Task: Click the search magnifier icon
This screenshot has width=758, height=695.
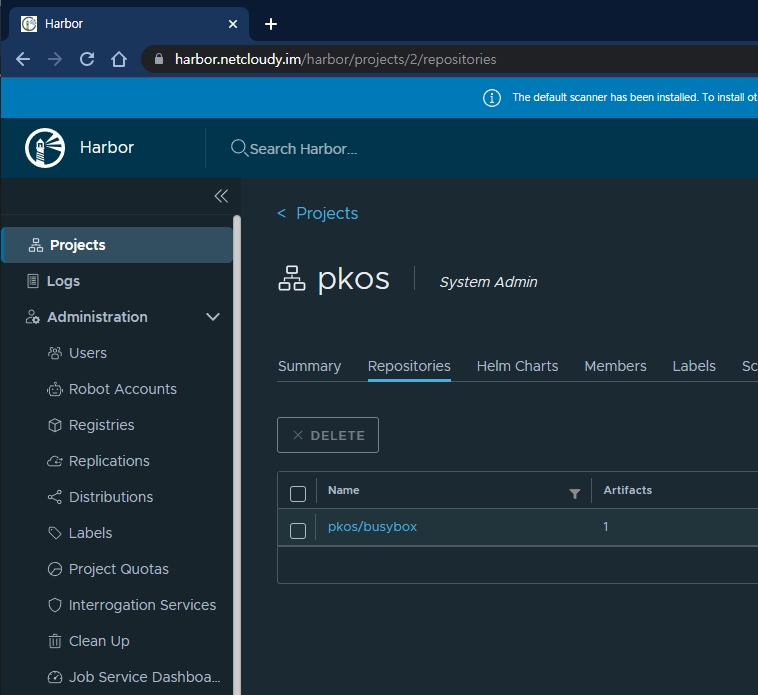Action: [239, 147]
